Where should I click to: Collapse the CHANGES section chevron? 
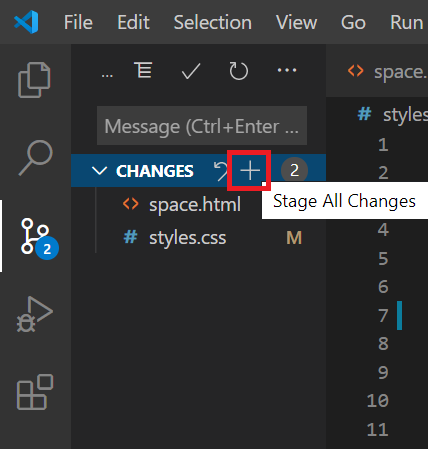(99, 171)
